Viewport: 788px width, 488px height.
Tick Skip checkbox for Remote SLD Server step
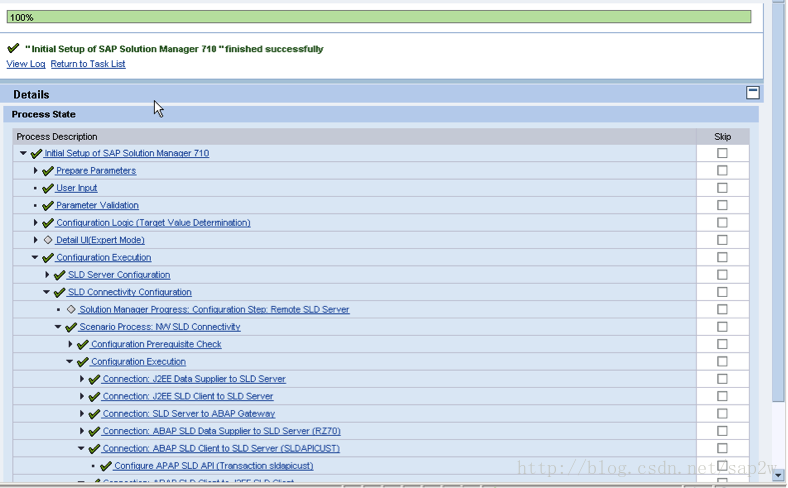tap(722, 309)
